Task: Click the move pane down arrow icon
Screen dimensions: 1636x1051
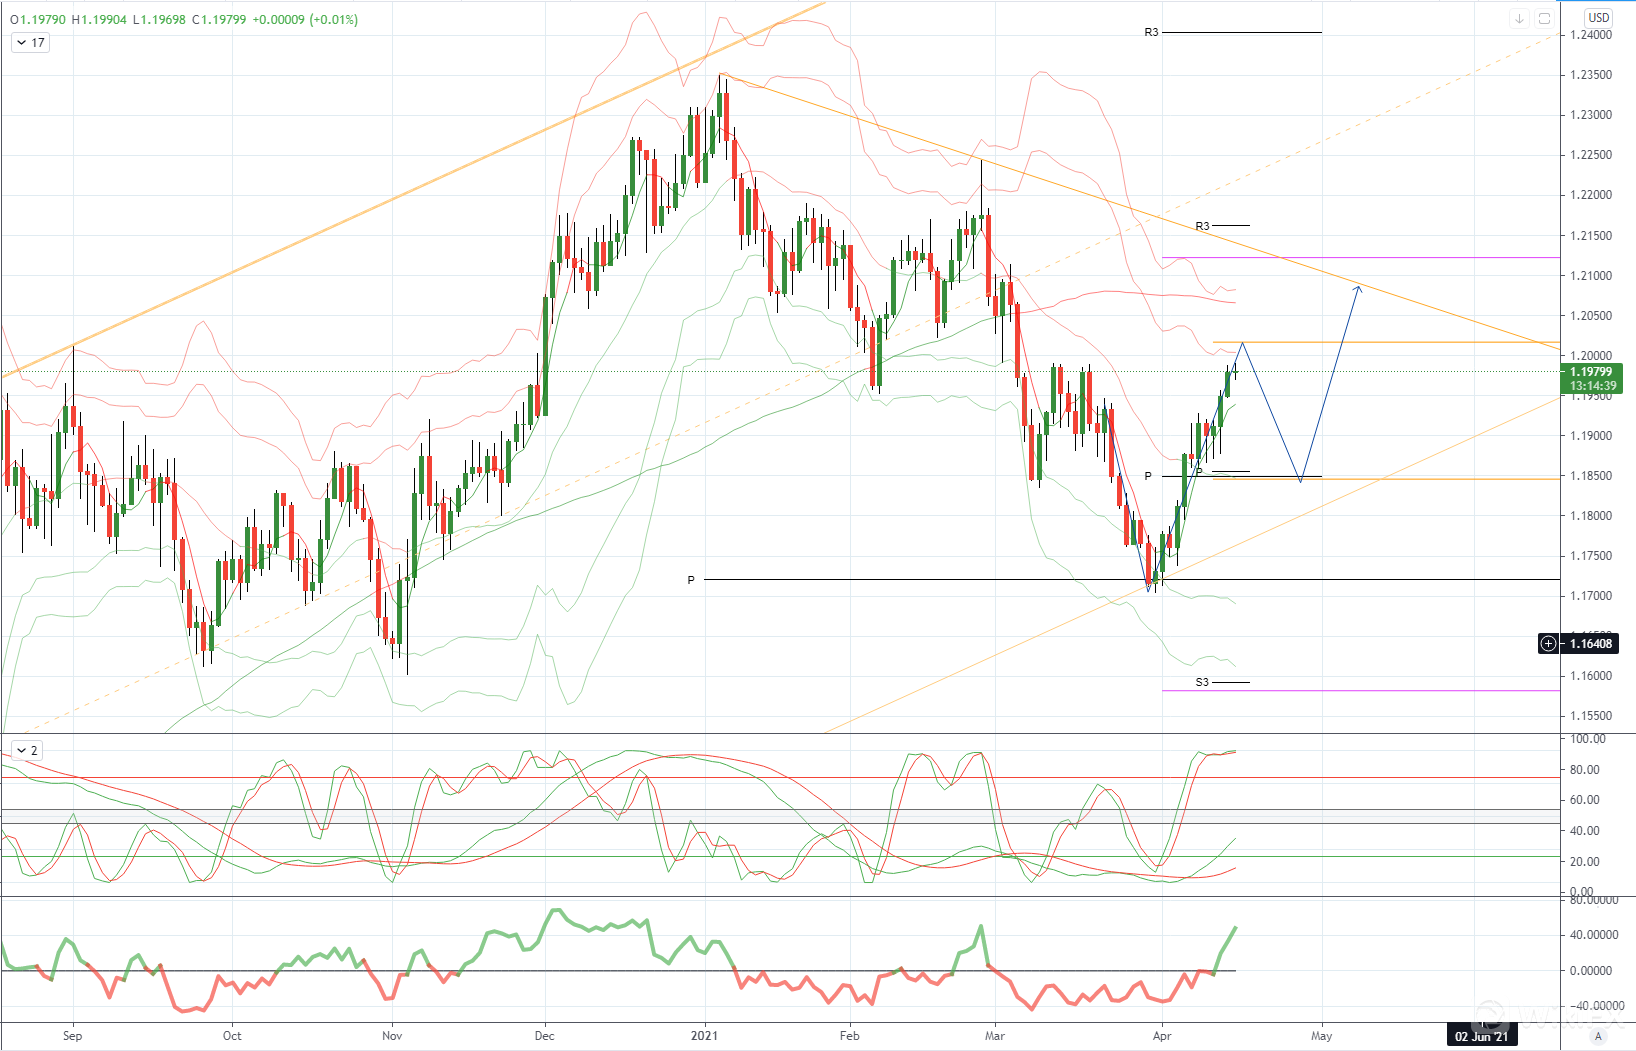Action: tap(1519, 18)
